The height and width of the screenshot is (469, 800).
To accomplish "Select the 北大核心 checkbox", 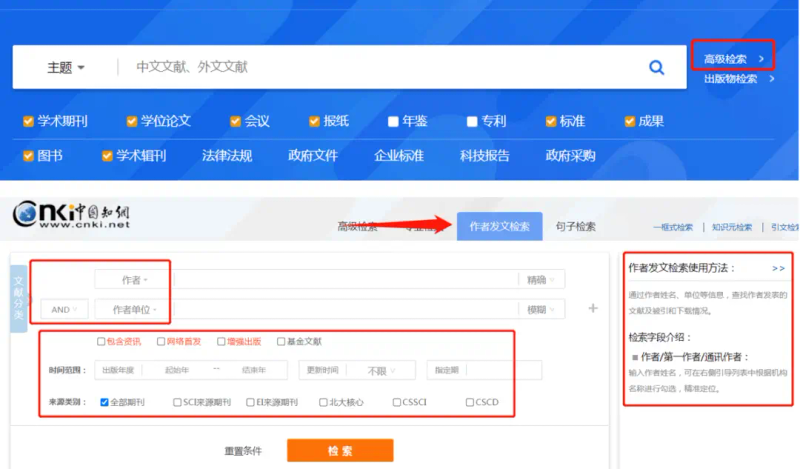I will 323,402.
